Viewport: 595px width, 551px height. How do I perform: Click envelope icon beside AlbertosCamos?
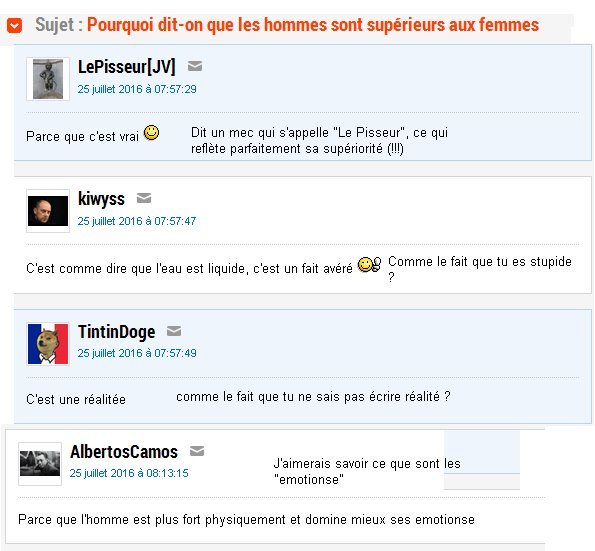tap(197, 451)
